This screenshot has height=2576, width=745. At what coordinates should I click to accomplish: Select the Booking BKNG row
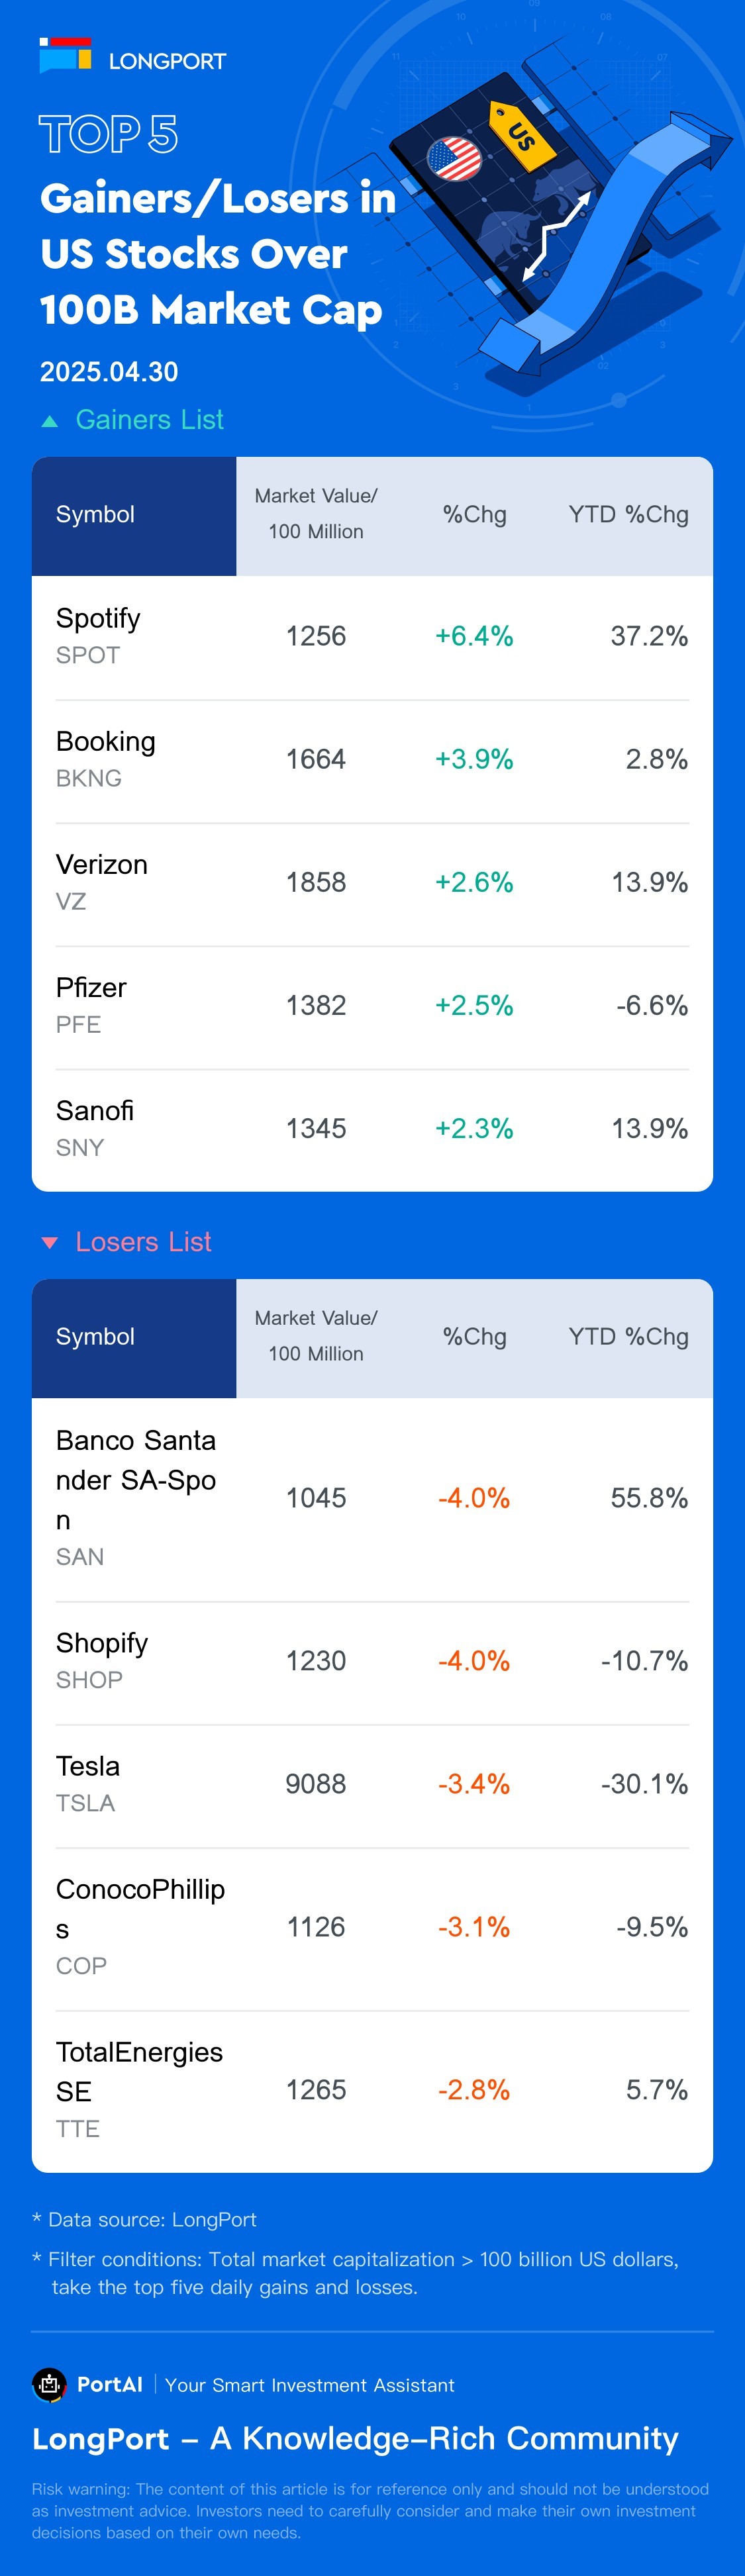(372, 759)
